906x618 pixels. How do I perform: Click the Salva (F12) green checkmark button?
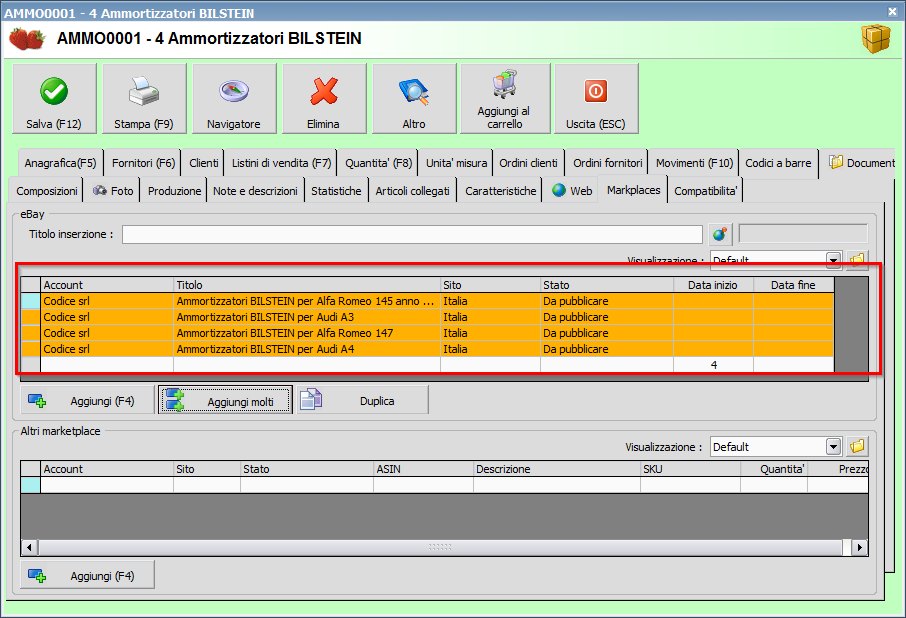pos(54,99)
